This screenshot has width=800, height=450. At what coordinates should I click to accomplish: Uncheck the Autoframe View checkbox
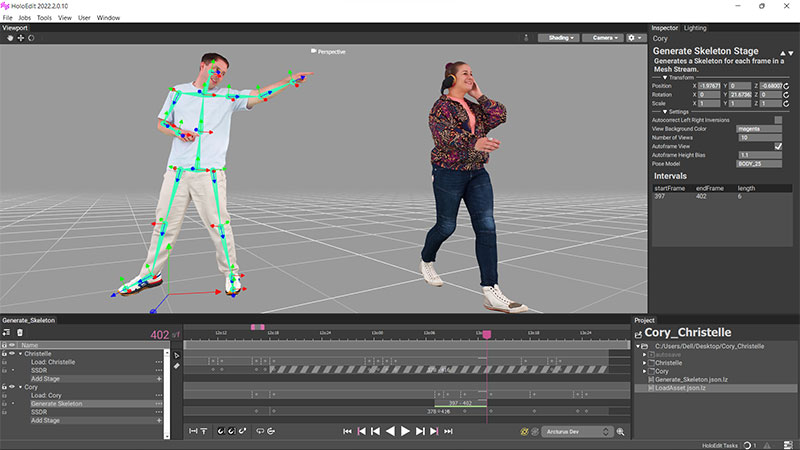[x=778, y=146]
